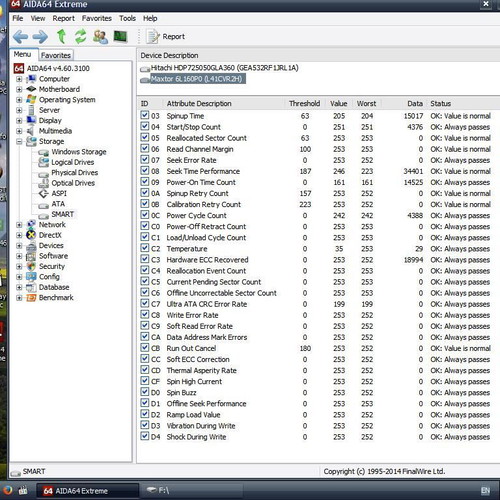This screenshot has width=500, height=500.
Task: Sort by the Threshold column header
Action: pyautogui.click(x=304, y=103)
